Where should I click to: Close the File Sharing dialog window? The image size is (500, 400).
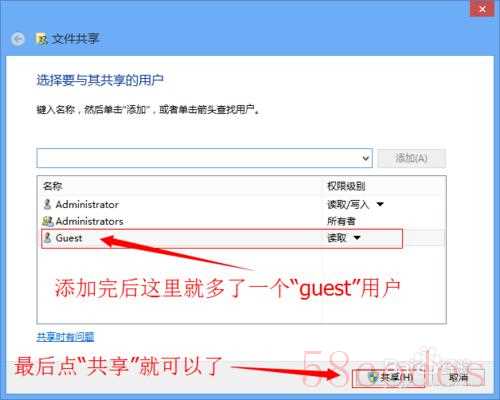482,9
